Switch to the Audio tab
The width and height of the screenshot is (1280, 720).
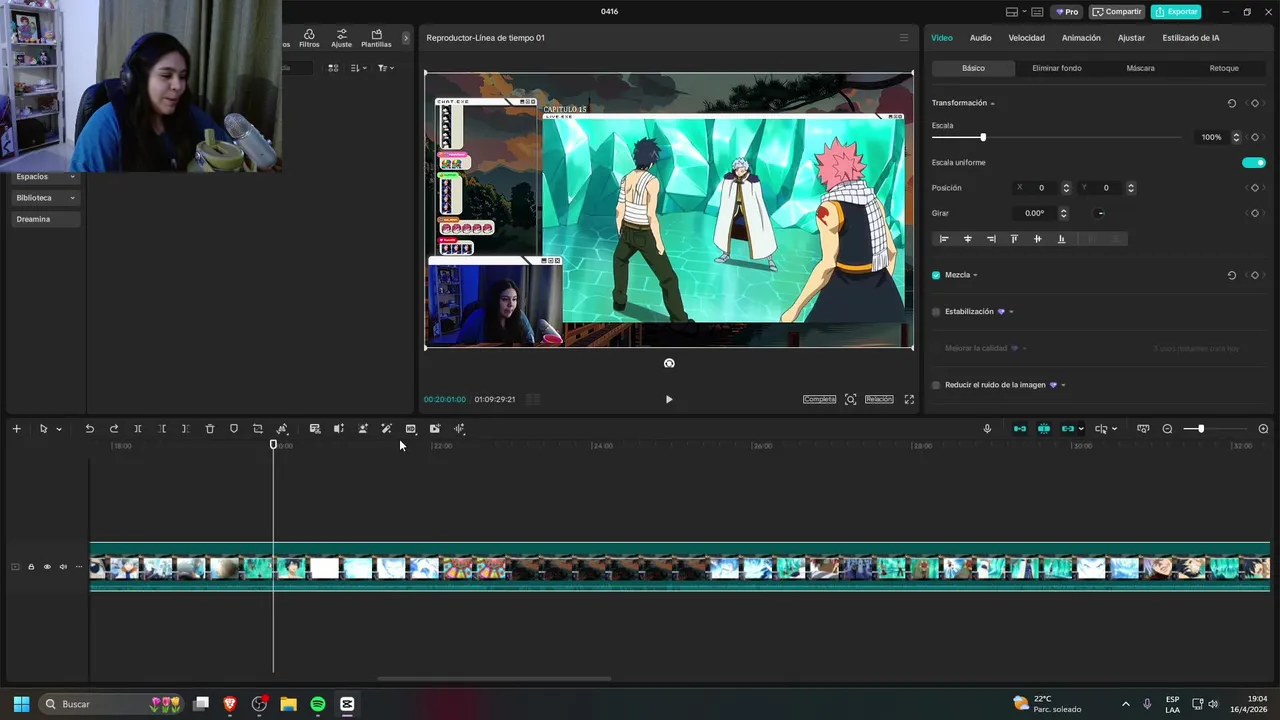[981, 38]
